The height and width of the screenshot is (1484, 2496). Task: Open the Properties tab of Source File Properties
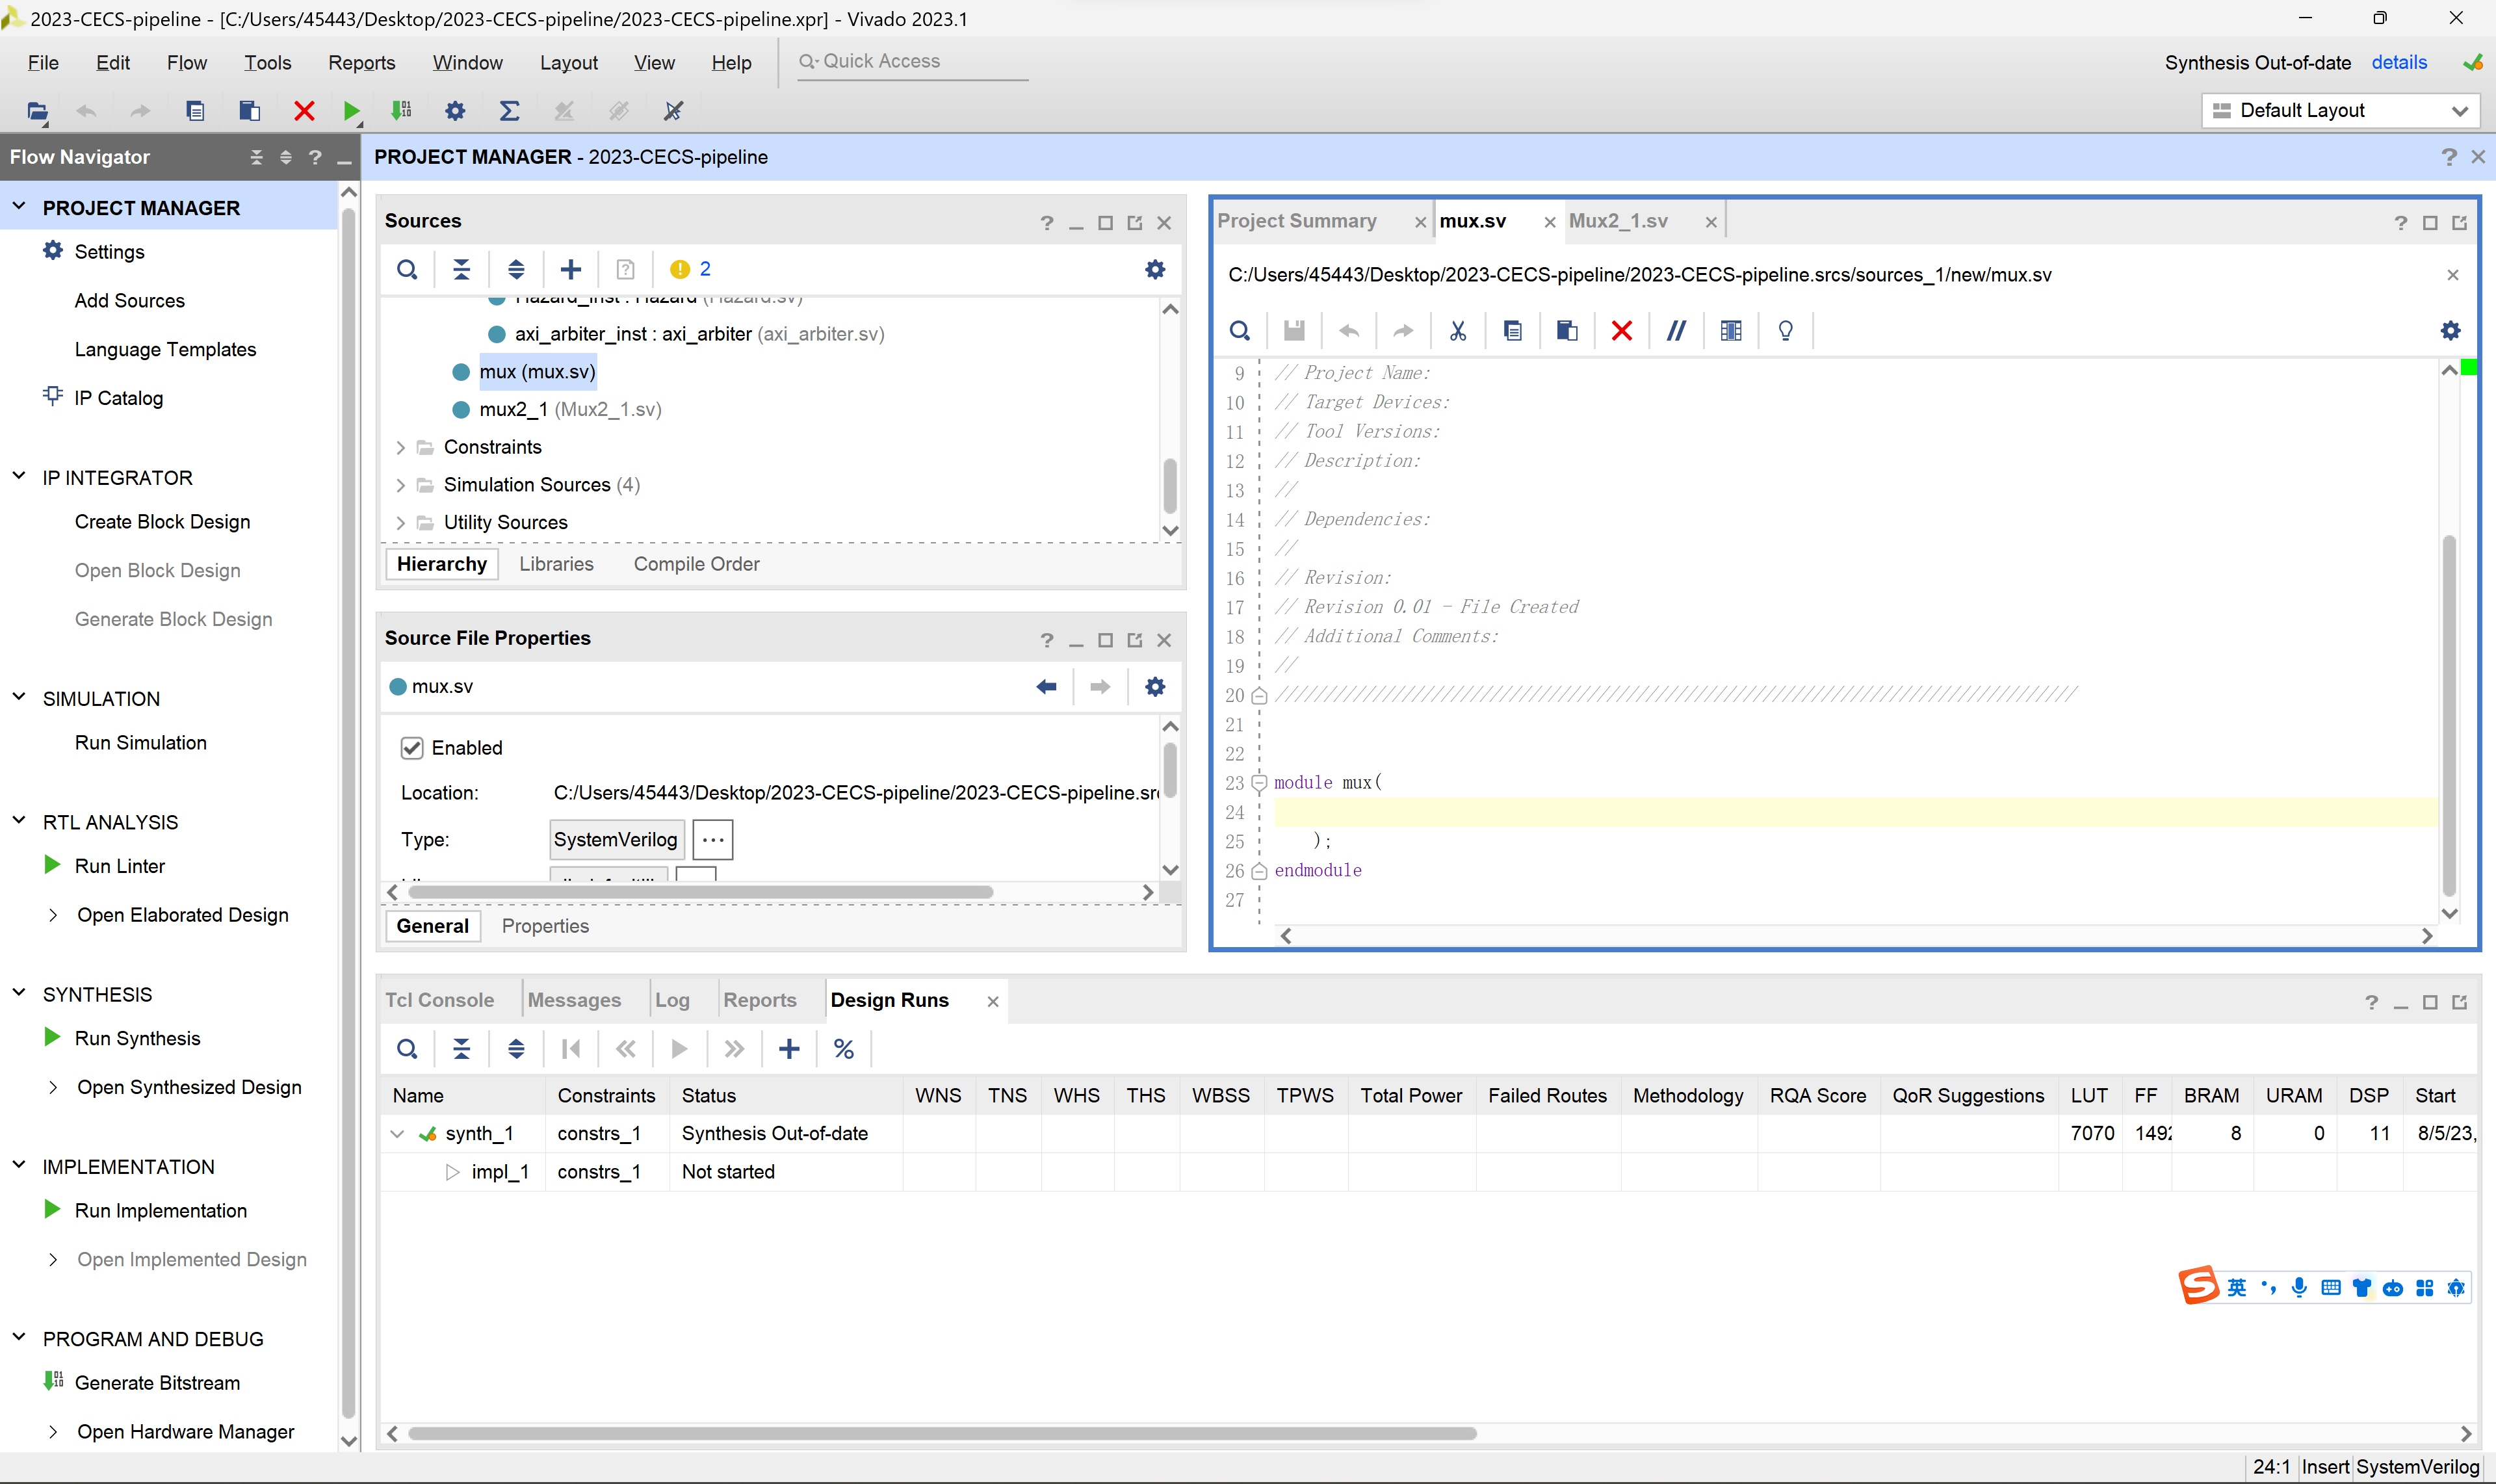tap(545, 926)
